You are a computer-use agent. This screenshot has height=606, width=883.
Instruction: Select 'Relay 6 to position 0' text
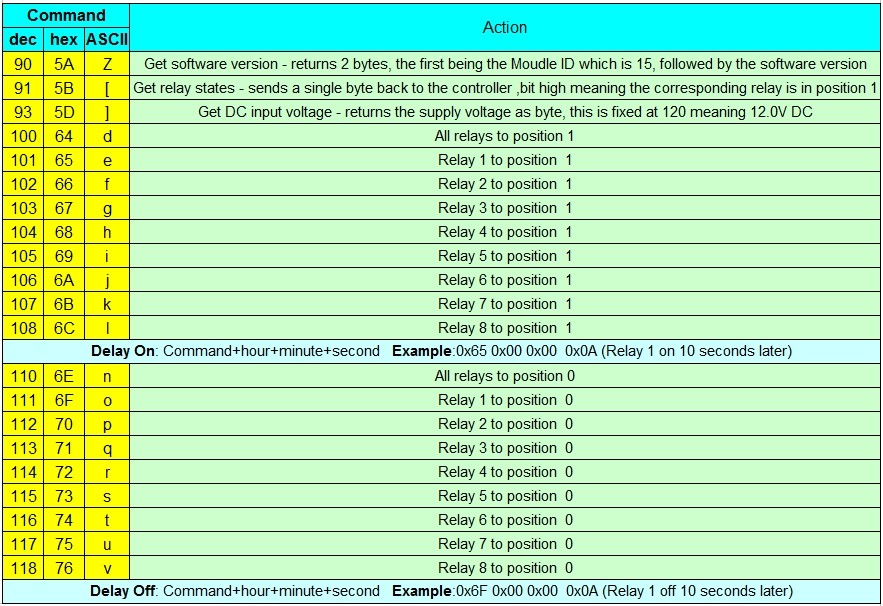(505, 520)
